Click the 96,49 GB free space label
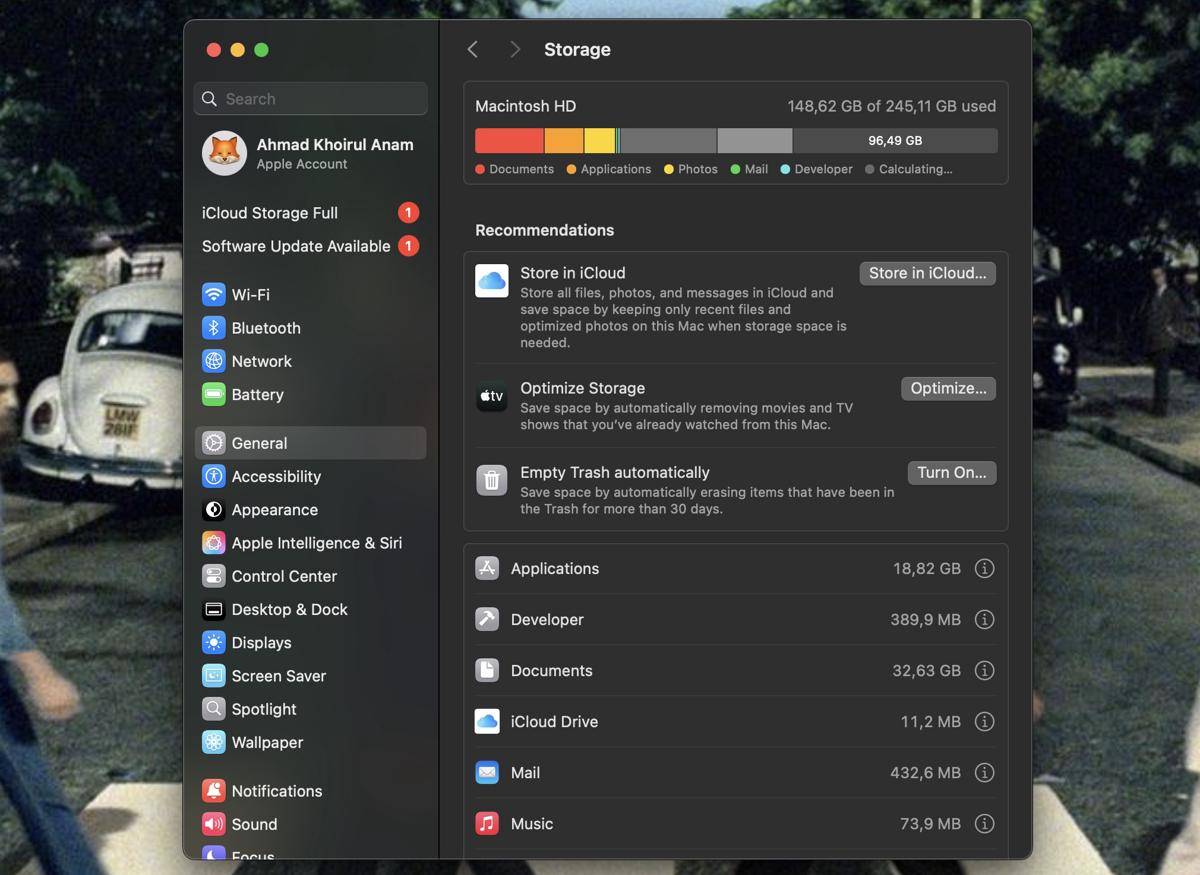 tap(895, 141)
